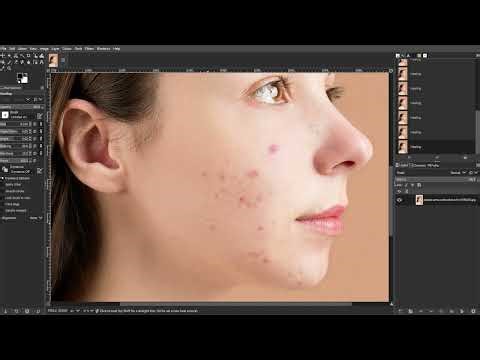Toggle the Lock brush to view checkbox

tap(16, 198)
